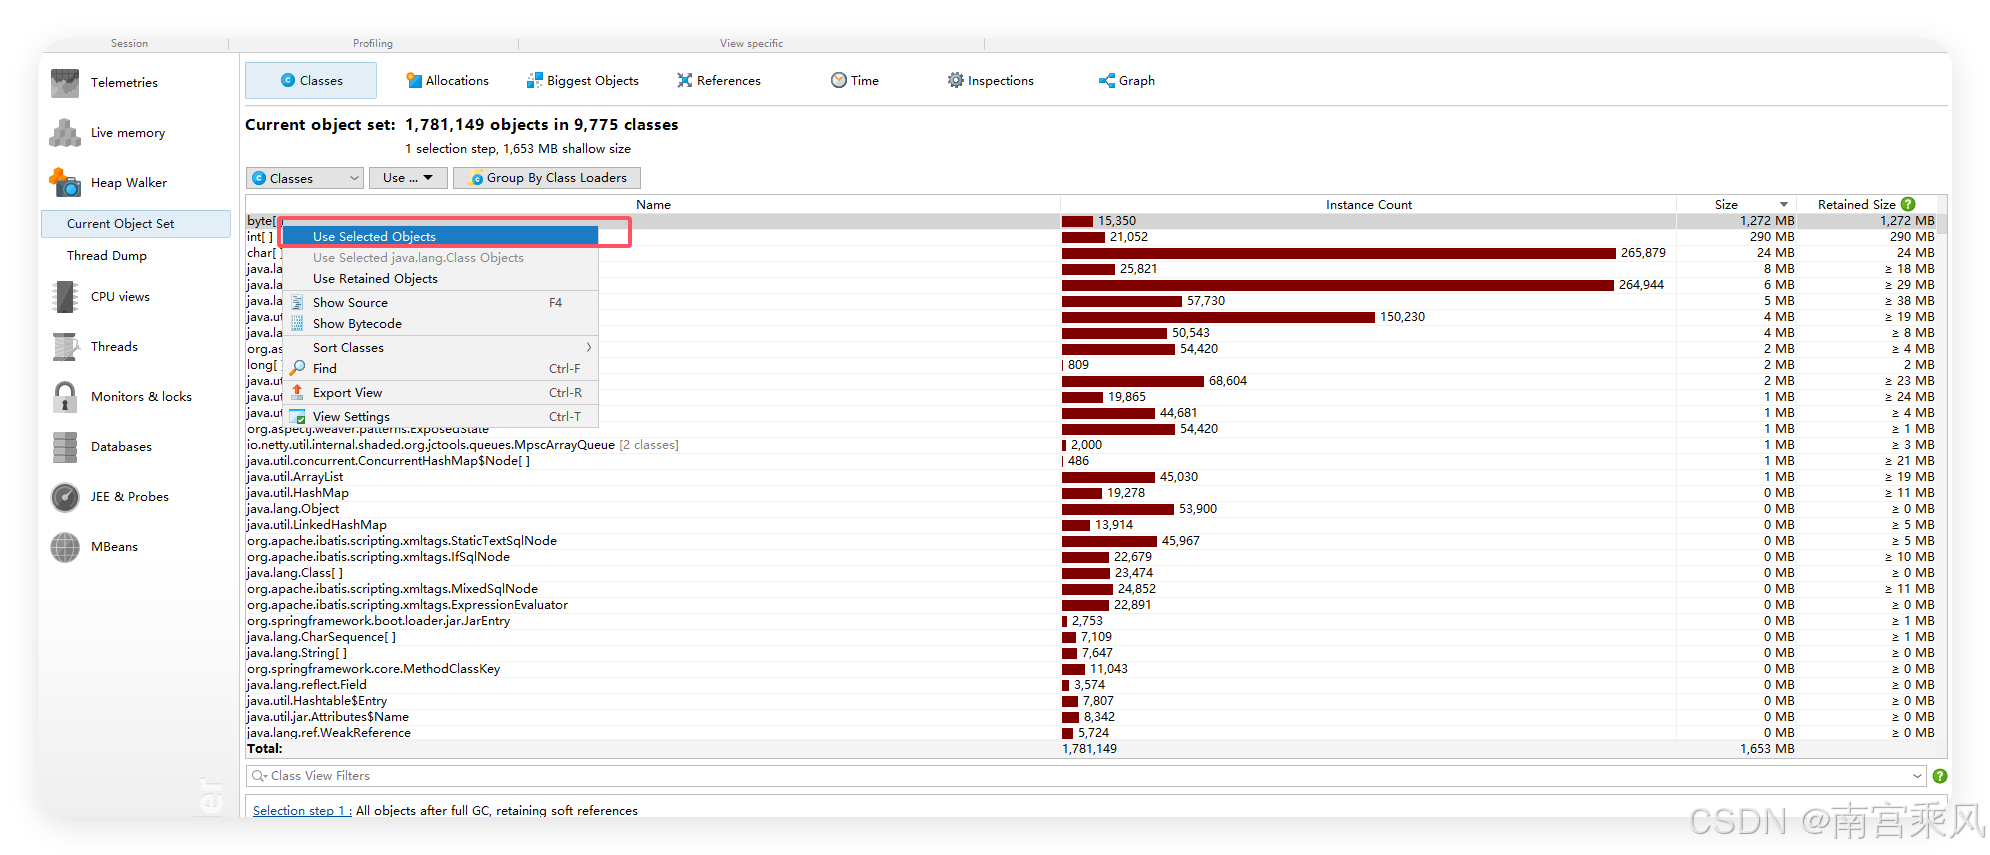Click the java.util.ArrayList instance count bar
1990x855 pixels.
pyautogui.click(x=1108, y=477)
